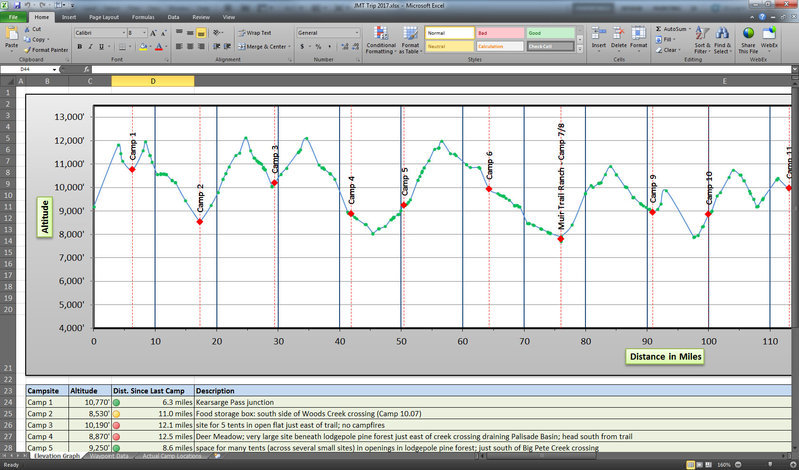The height and width of the screenshot is (470, 799).
Task: Click the Increase Decimal icon
Action: (x=344, y=46)
